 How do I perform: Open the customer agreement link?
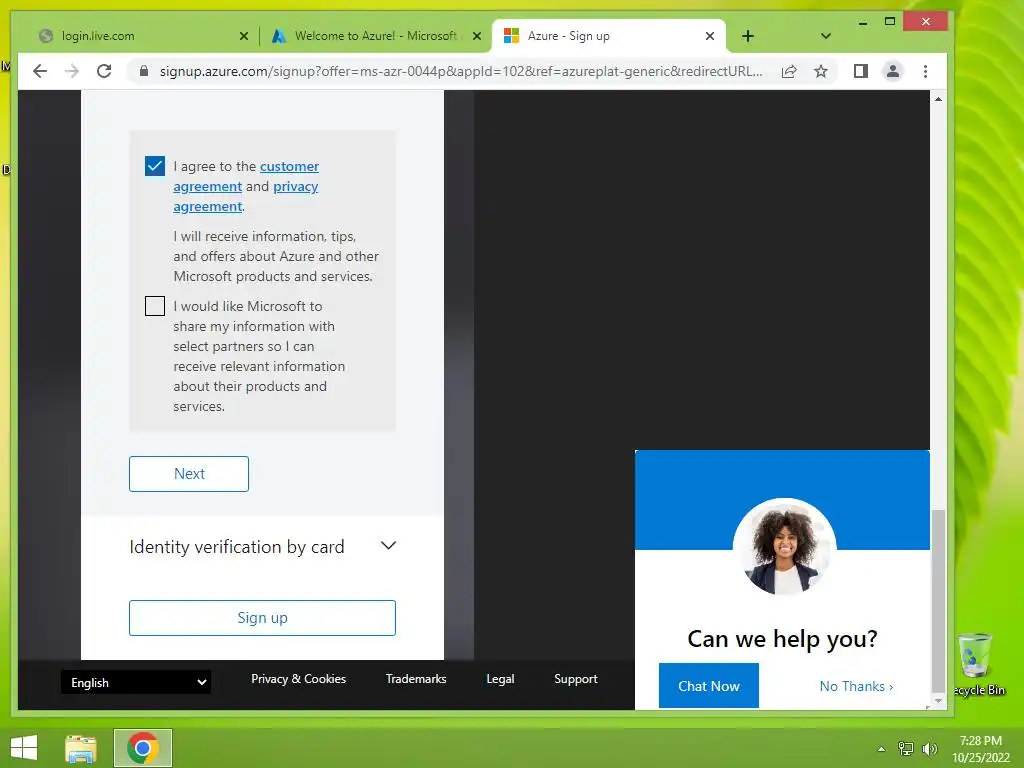(x=246, y=176)
